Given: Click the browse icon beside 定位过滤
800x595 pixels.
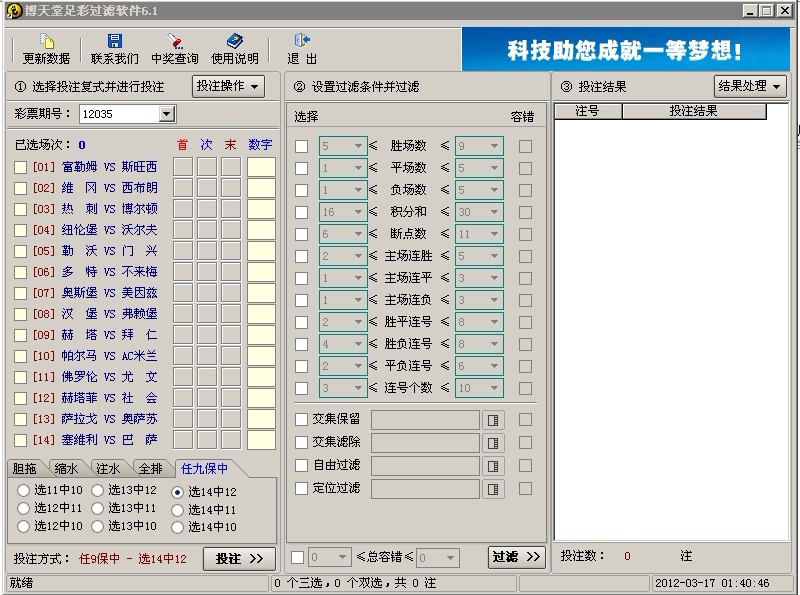Looking at the screenshot, I should (493, 489).
